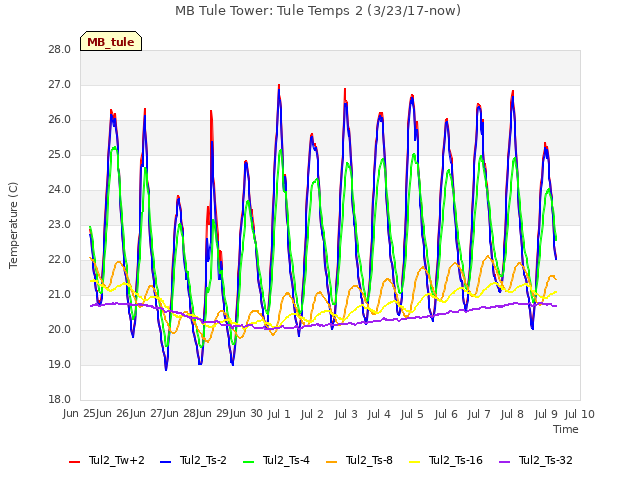Click the Jul 8 x-axis tick label
This screenshot has height=480, width=640.
(x=512, y=414)
